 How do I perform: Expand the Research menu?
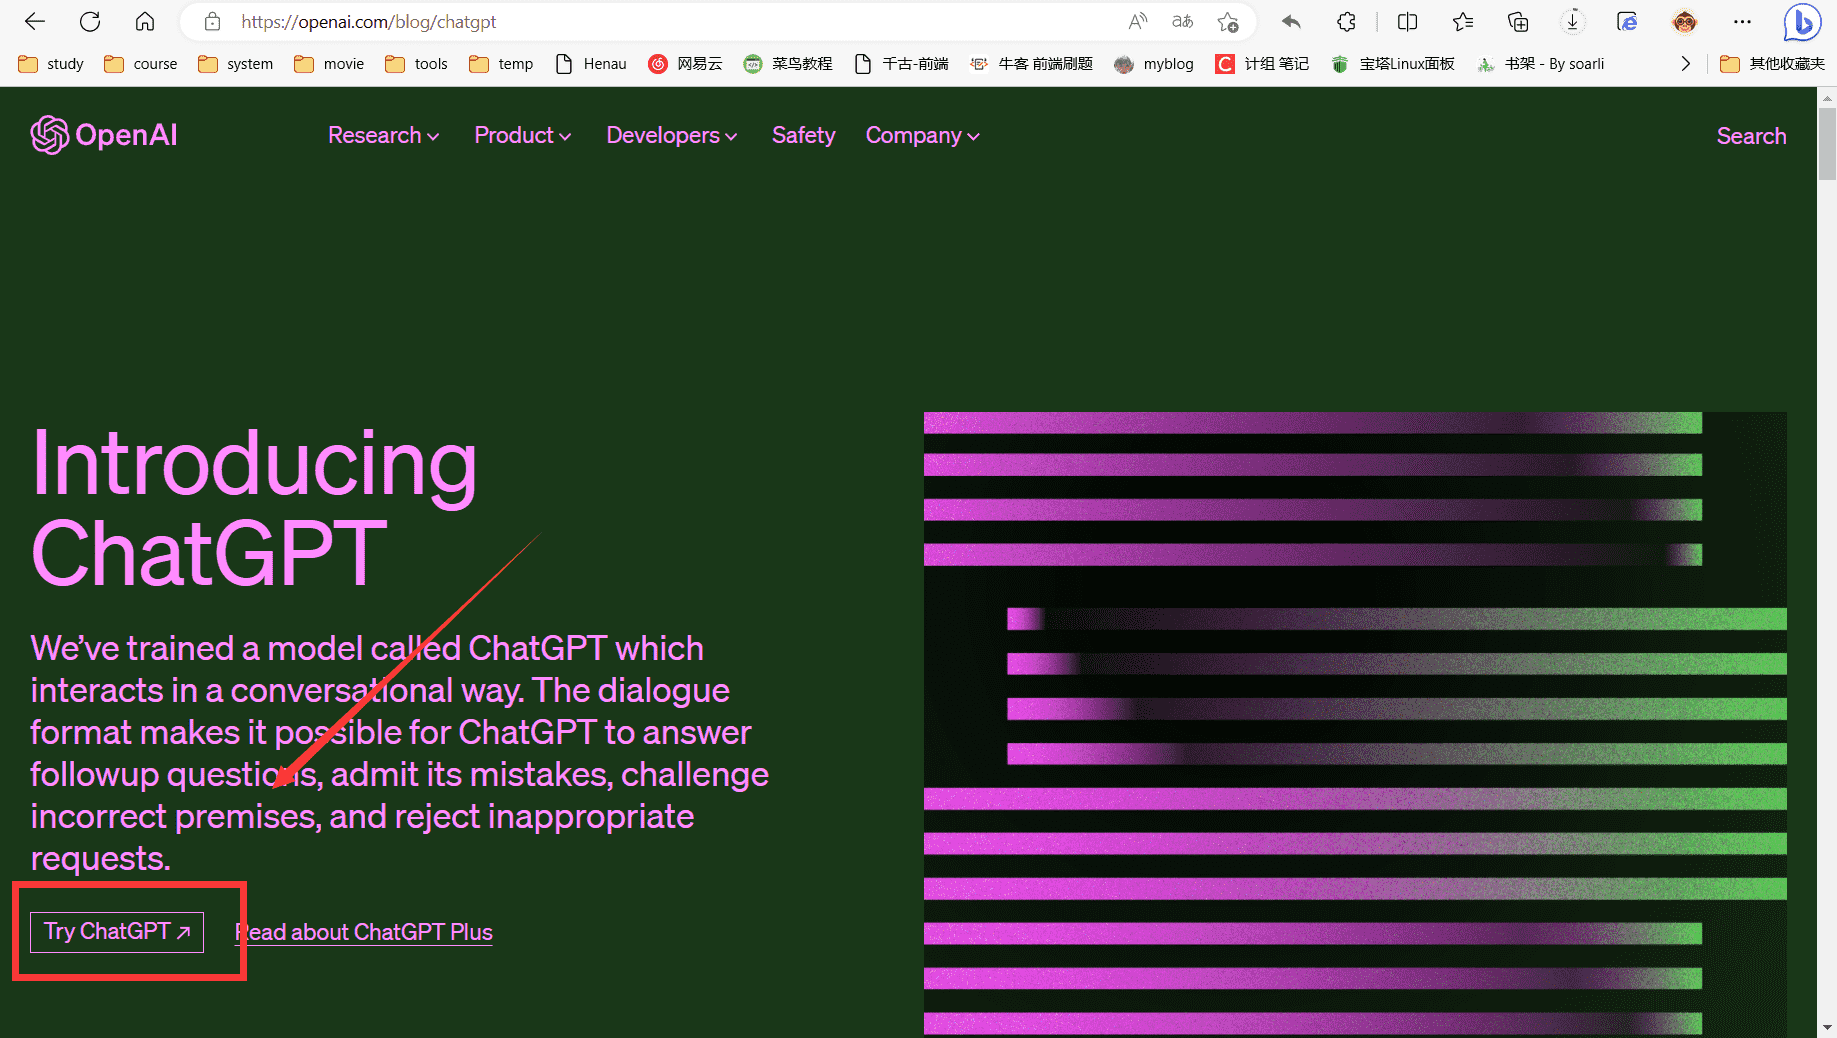[384, 135]
